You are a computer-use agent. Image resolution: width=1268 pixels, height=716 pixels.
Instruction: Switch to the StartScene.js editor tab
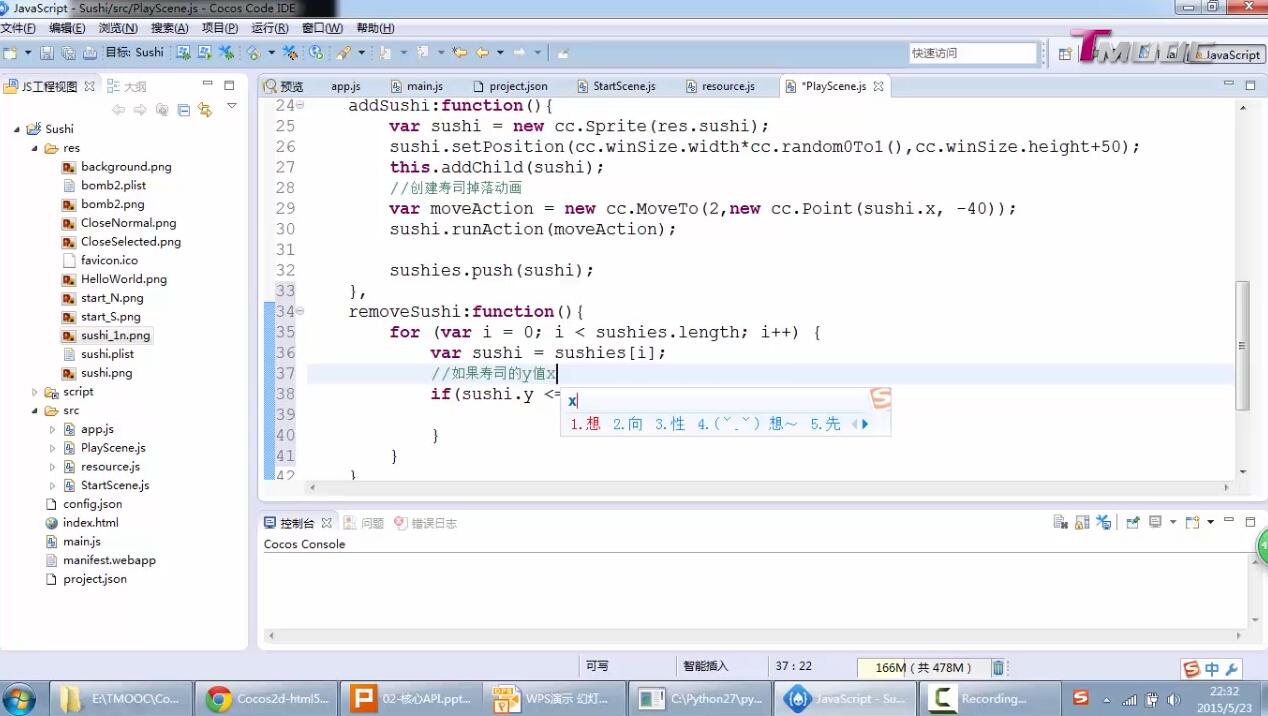(623, 86)
